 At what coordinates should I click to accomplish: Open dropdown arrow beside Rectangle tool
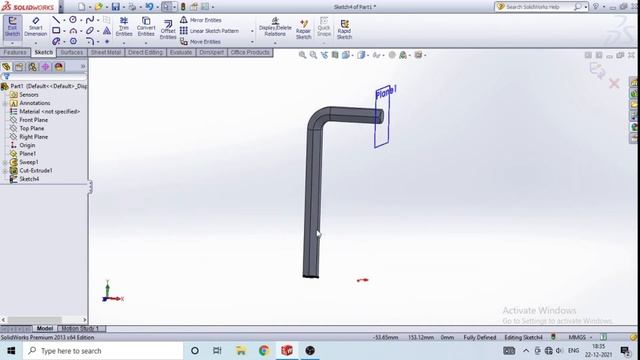(64, 31)
